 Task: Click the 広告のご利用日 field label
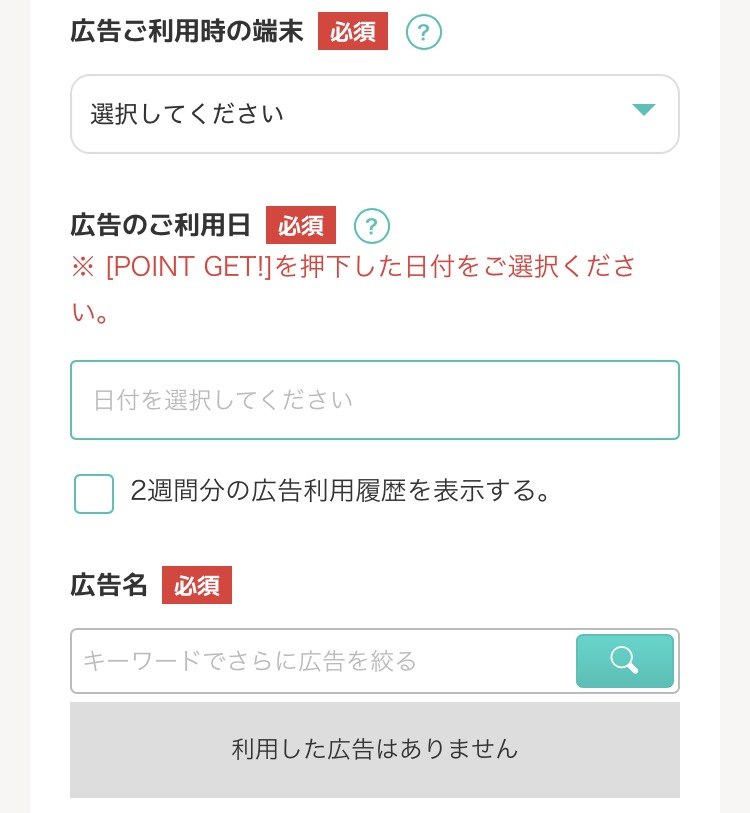161,225
